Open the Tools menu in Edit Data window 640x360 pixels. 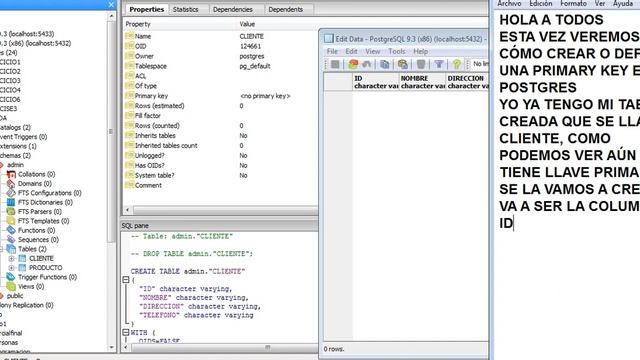397,51
